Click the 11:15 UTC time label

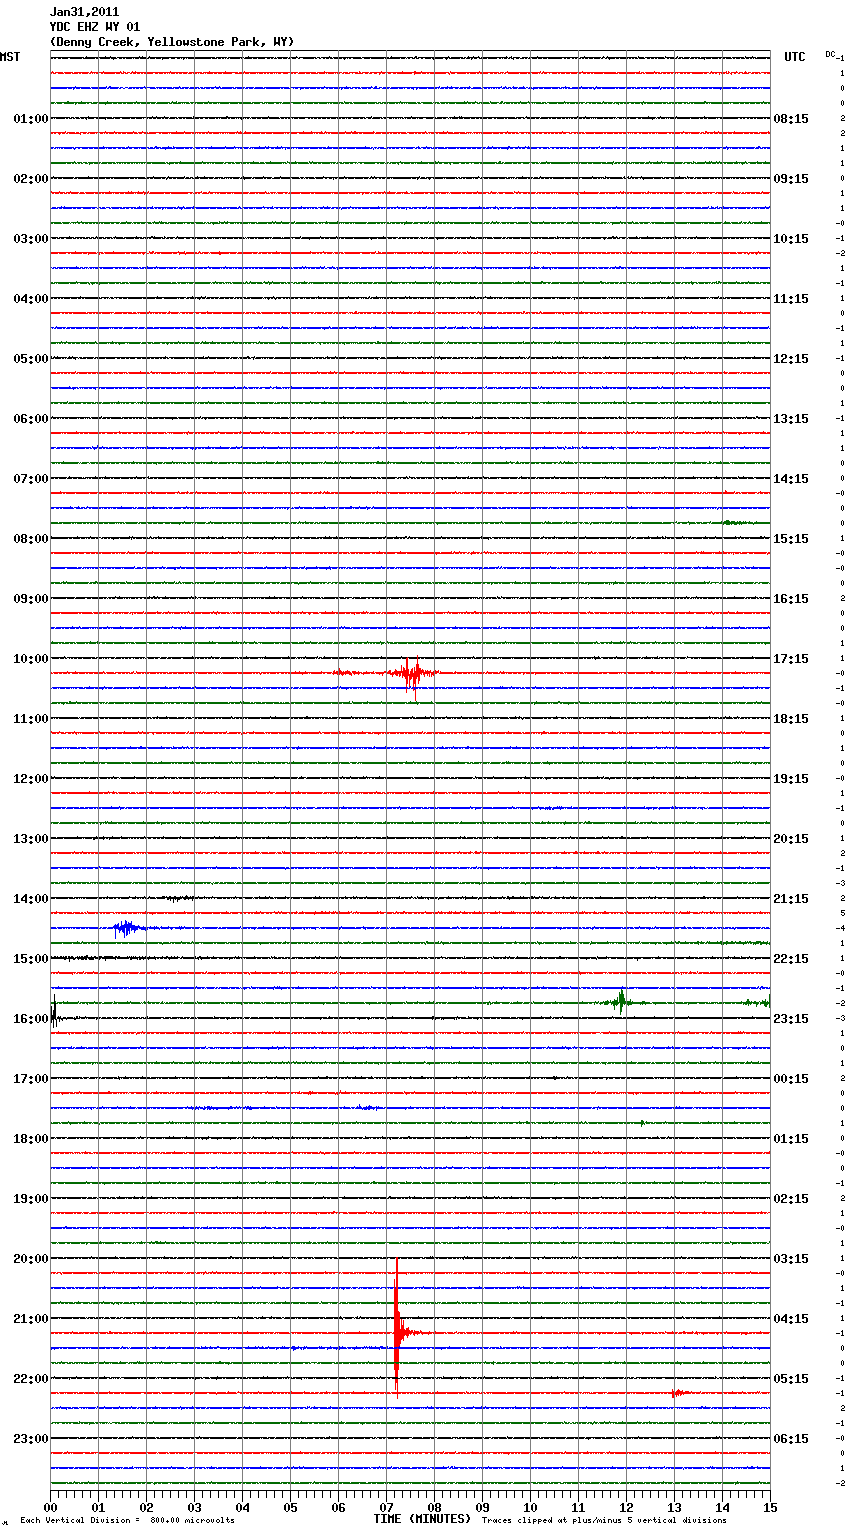(x=791, y=299)
